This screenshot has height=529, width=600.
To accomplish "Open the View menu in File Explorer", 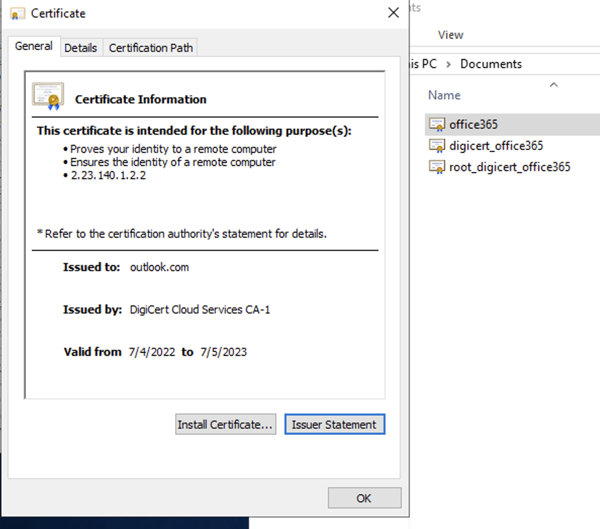I will [x=450, y=34].
